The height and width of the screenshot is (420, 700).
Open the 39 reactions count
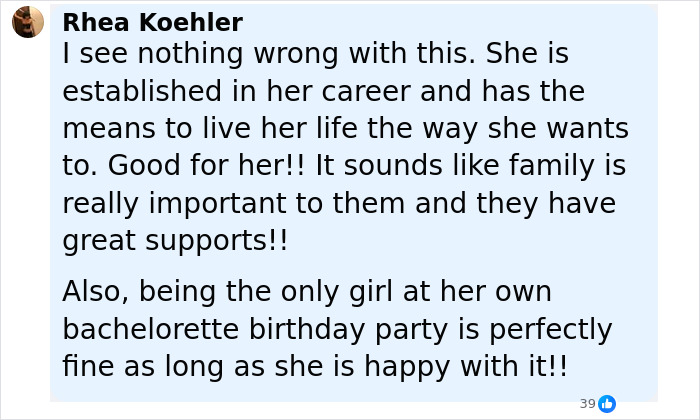tap(587, 404)
